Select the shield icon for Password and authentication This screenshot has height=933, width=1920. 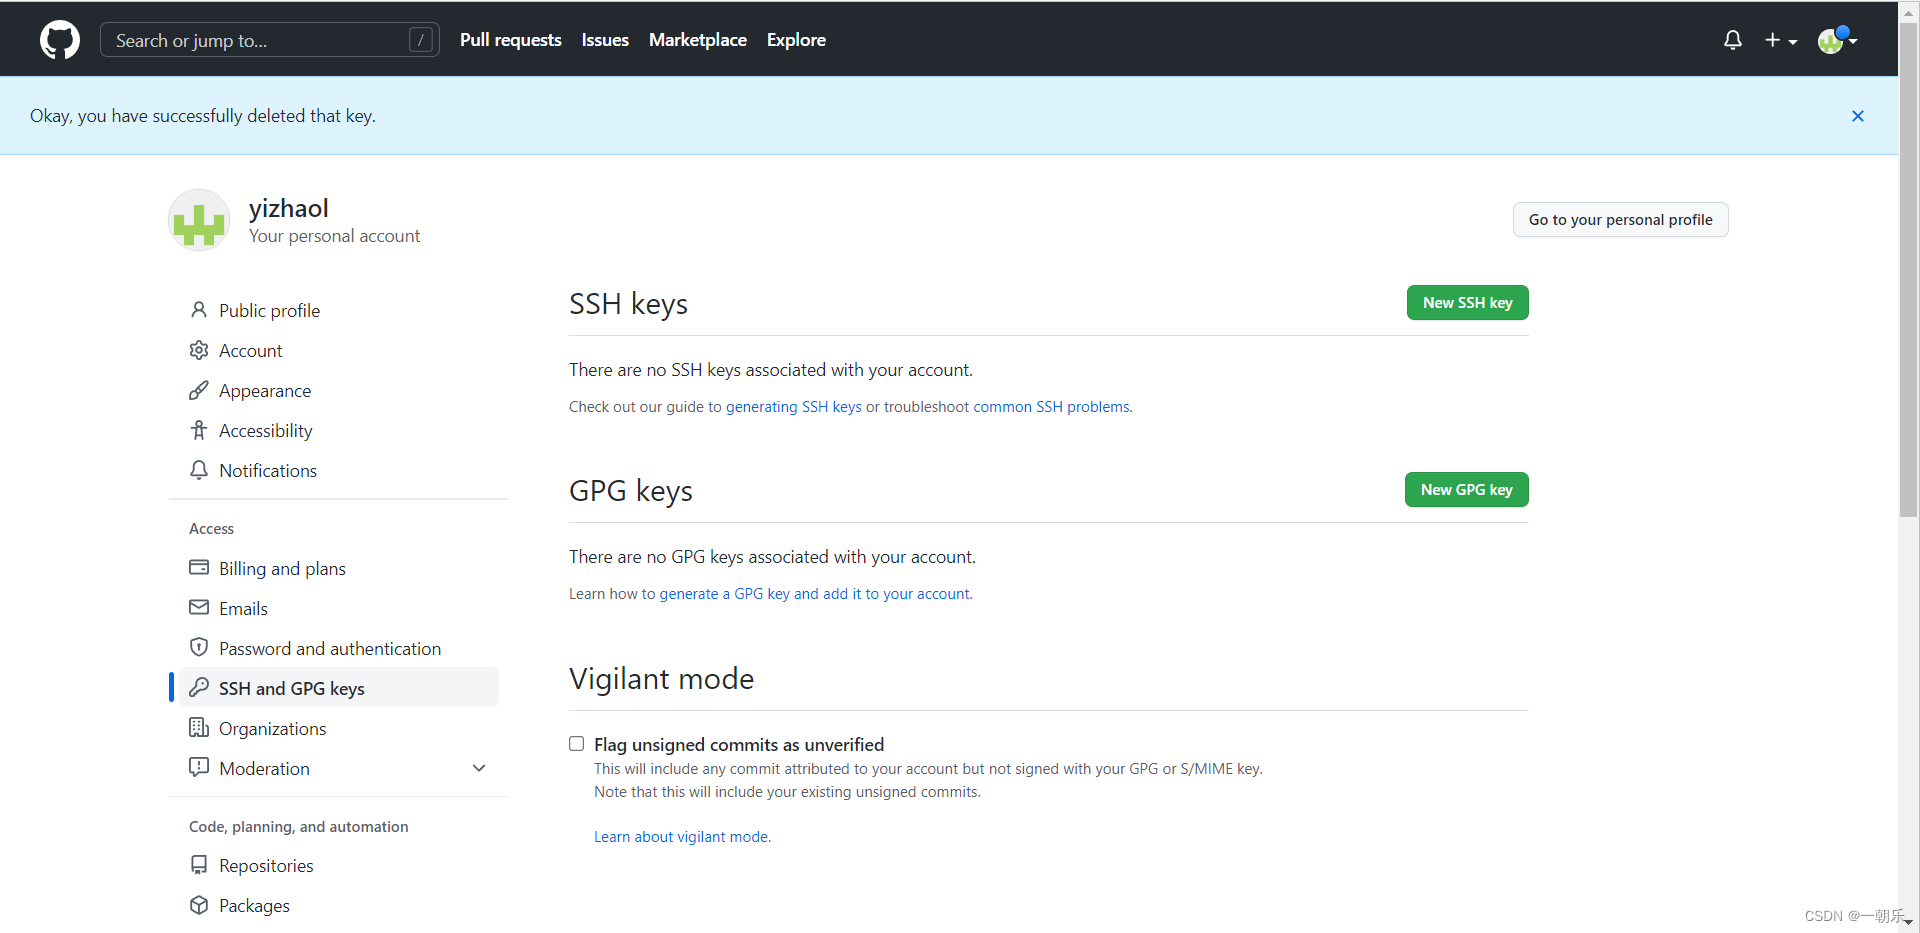click(199, 647)
